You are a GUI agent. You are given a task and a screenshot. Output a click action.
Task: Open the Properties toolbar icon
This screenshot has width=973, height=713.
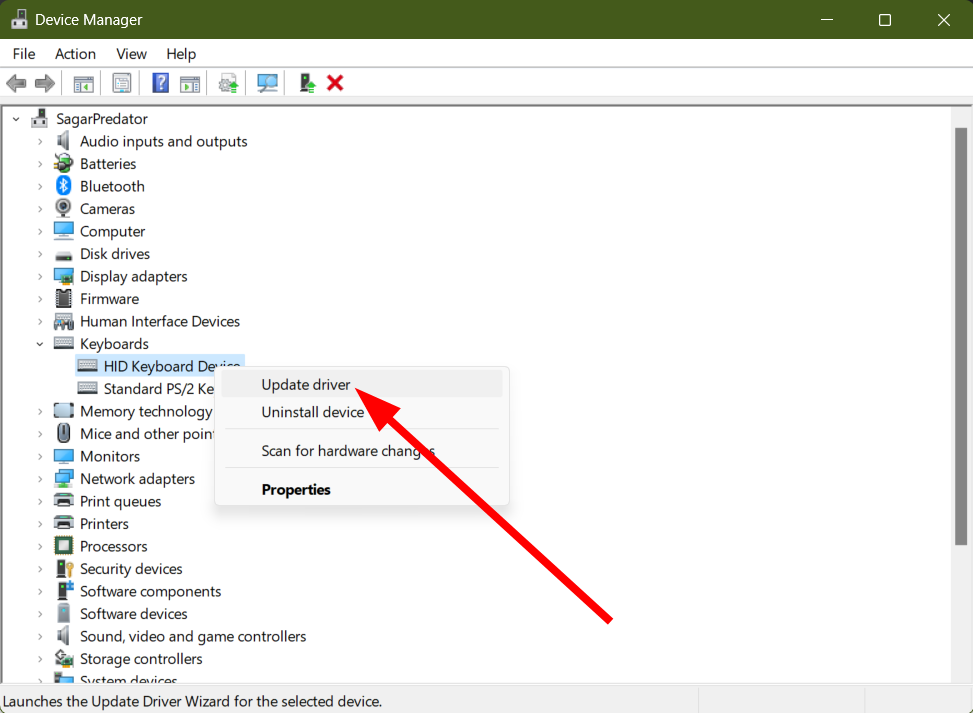tap(122, 83)
